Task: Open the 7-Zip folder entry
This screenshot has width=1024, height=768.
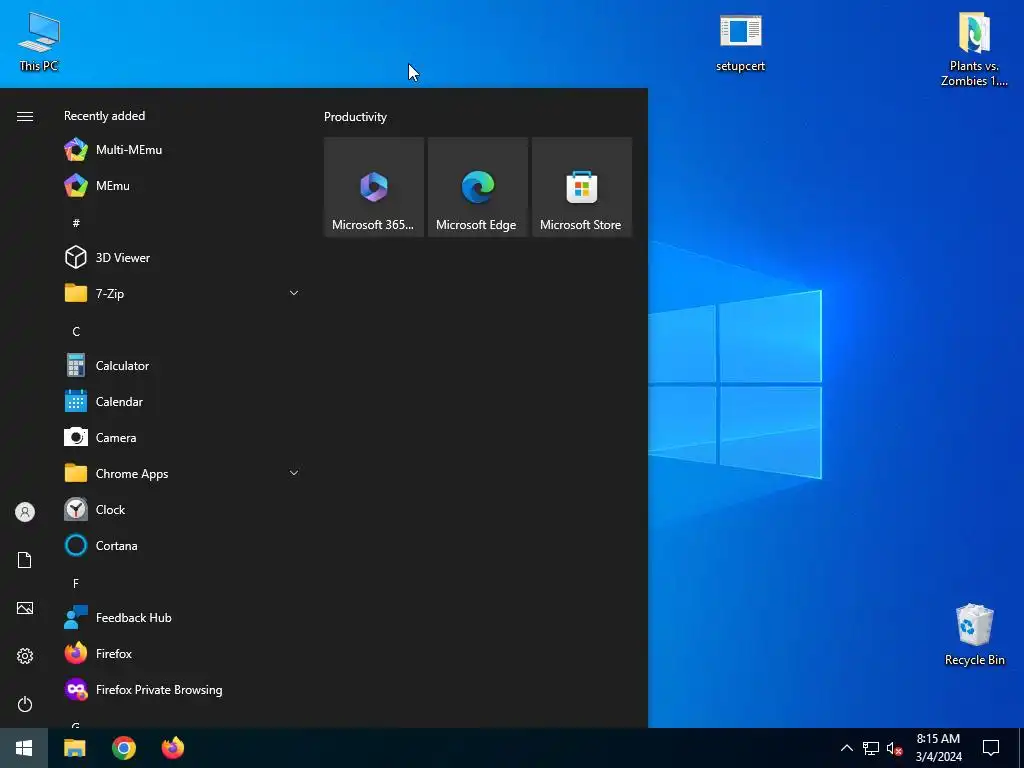Action: pos(182,293)
